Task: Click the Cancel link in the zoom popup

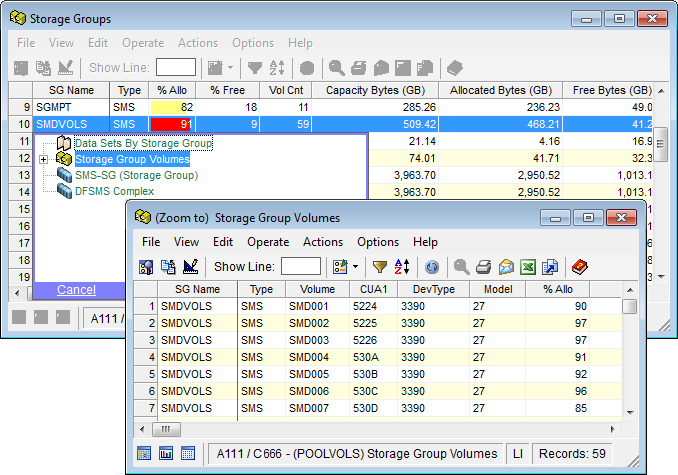Action: point(76,290)
